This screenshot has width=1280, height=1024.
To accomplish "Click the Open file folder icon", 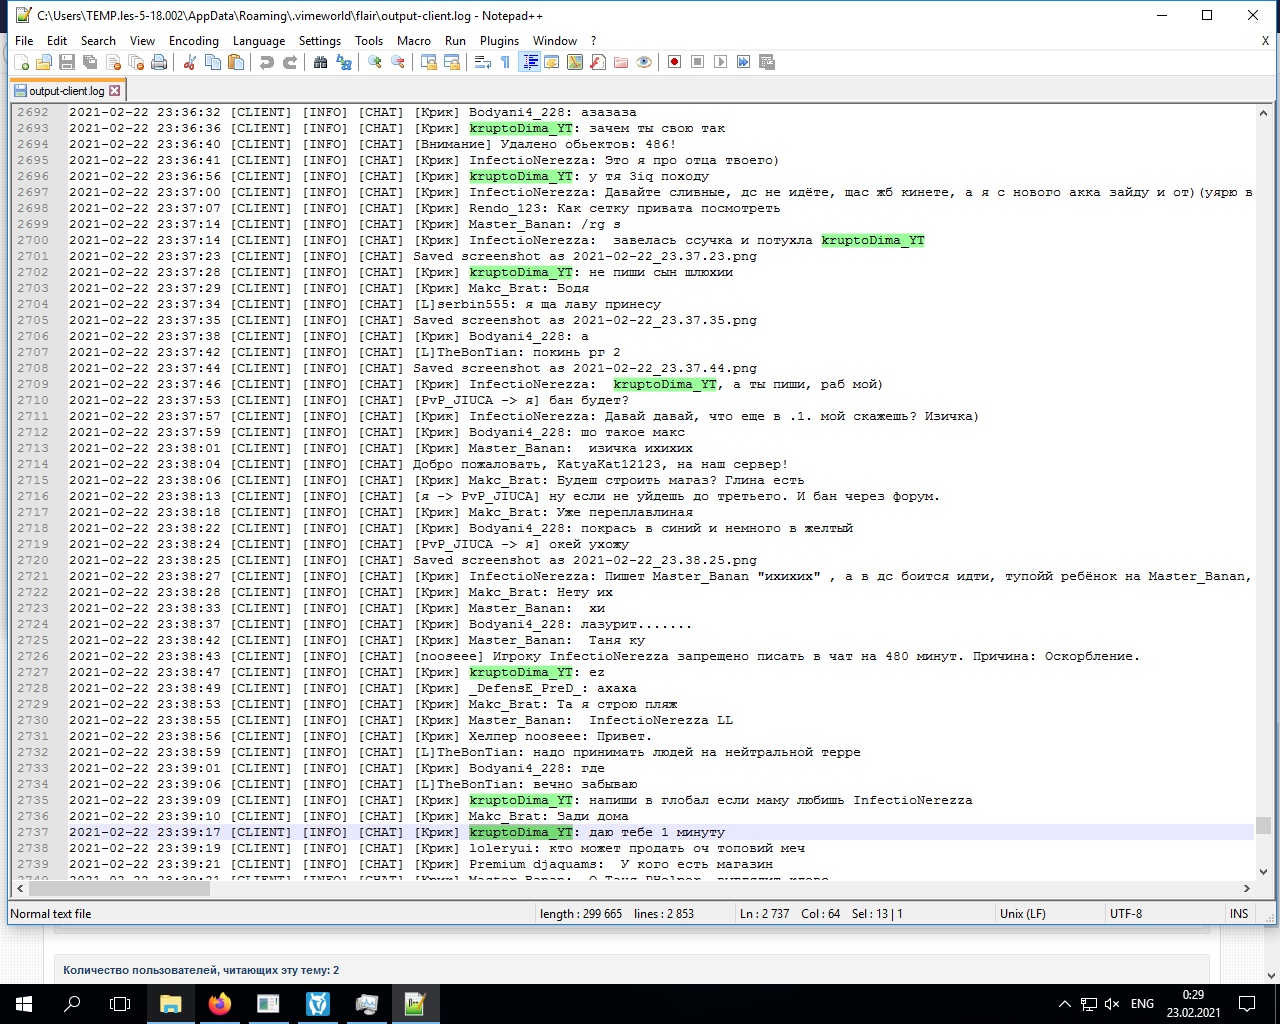I will click(44, 62).
